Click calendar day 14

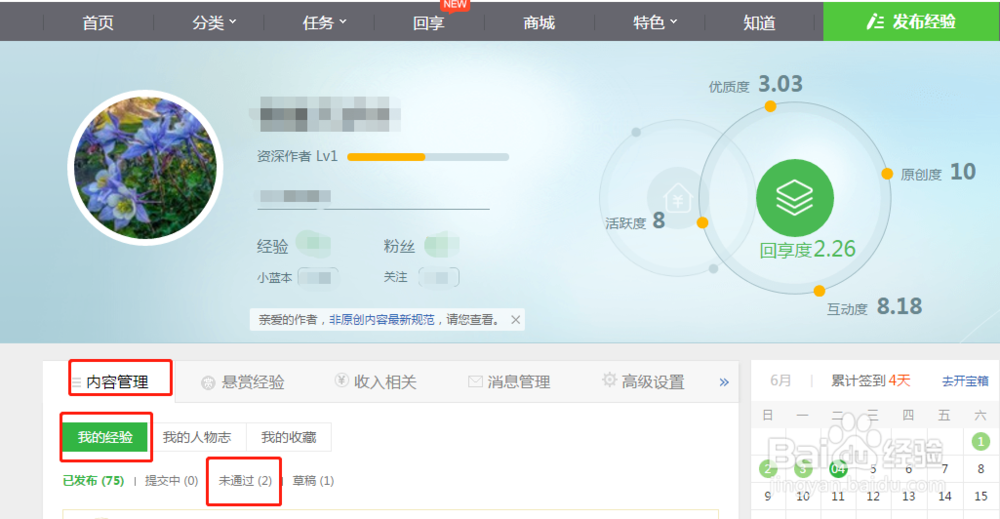coord(945,496)
